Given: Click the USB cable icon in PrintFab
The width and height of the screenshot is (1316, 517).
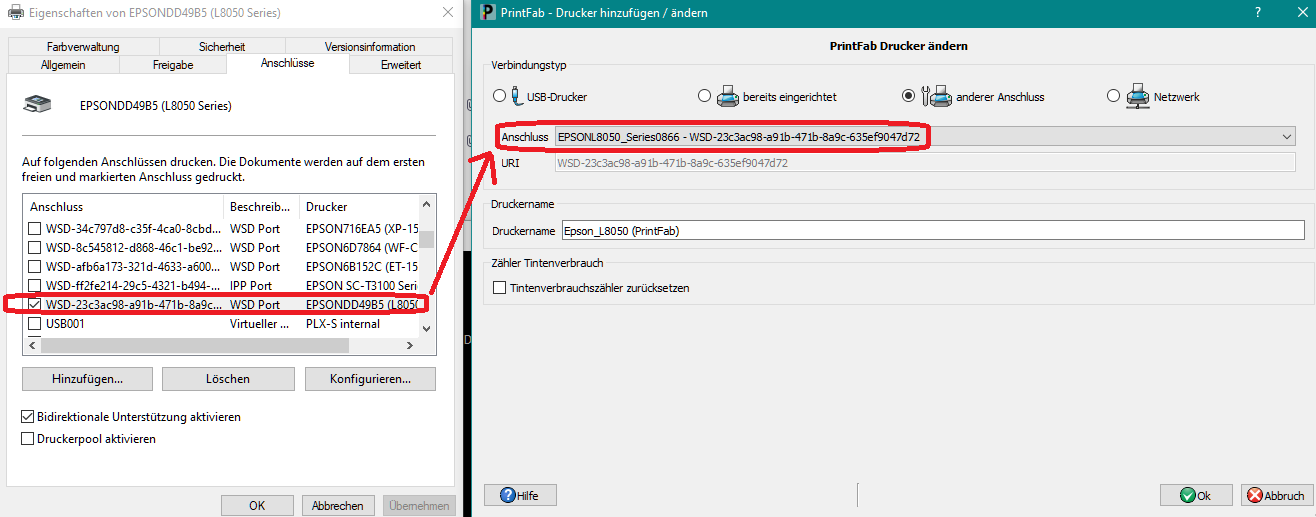Looking at the screenshot, I should (x=516, y=96).
